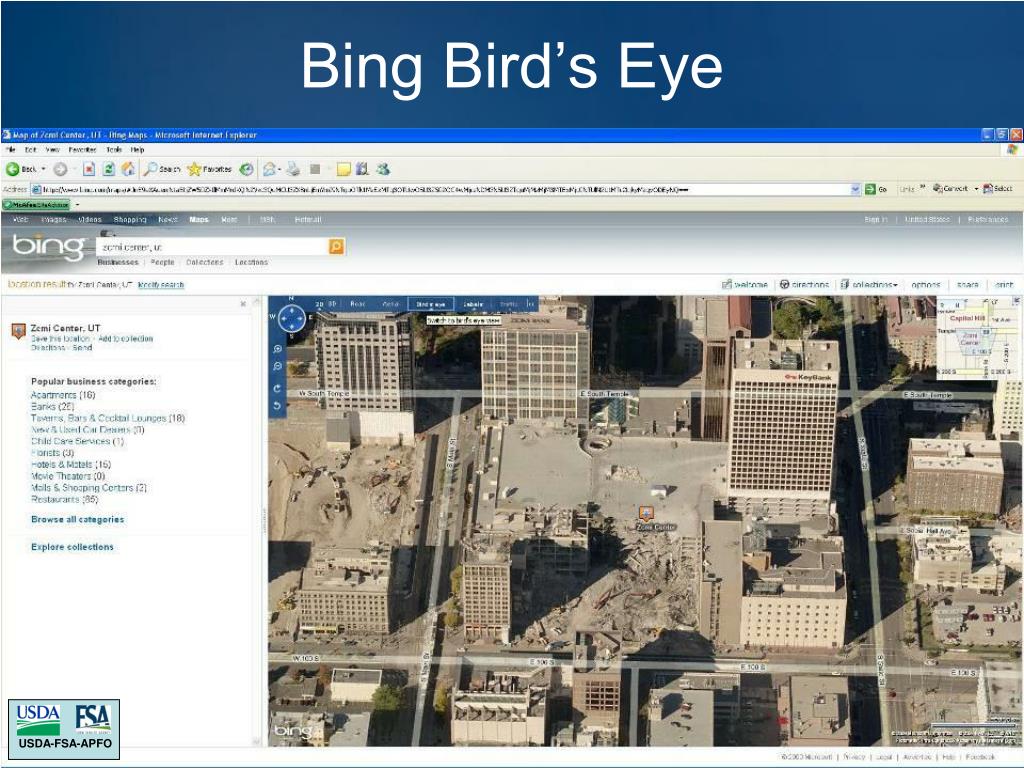Click the red Stop icon in the IE toolbar
Screen dimensions: 1024x768
(89, 169)
